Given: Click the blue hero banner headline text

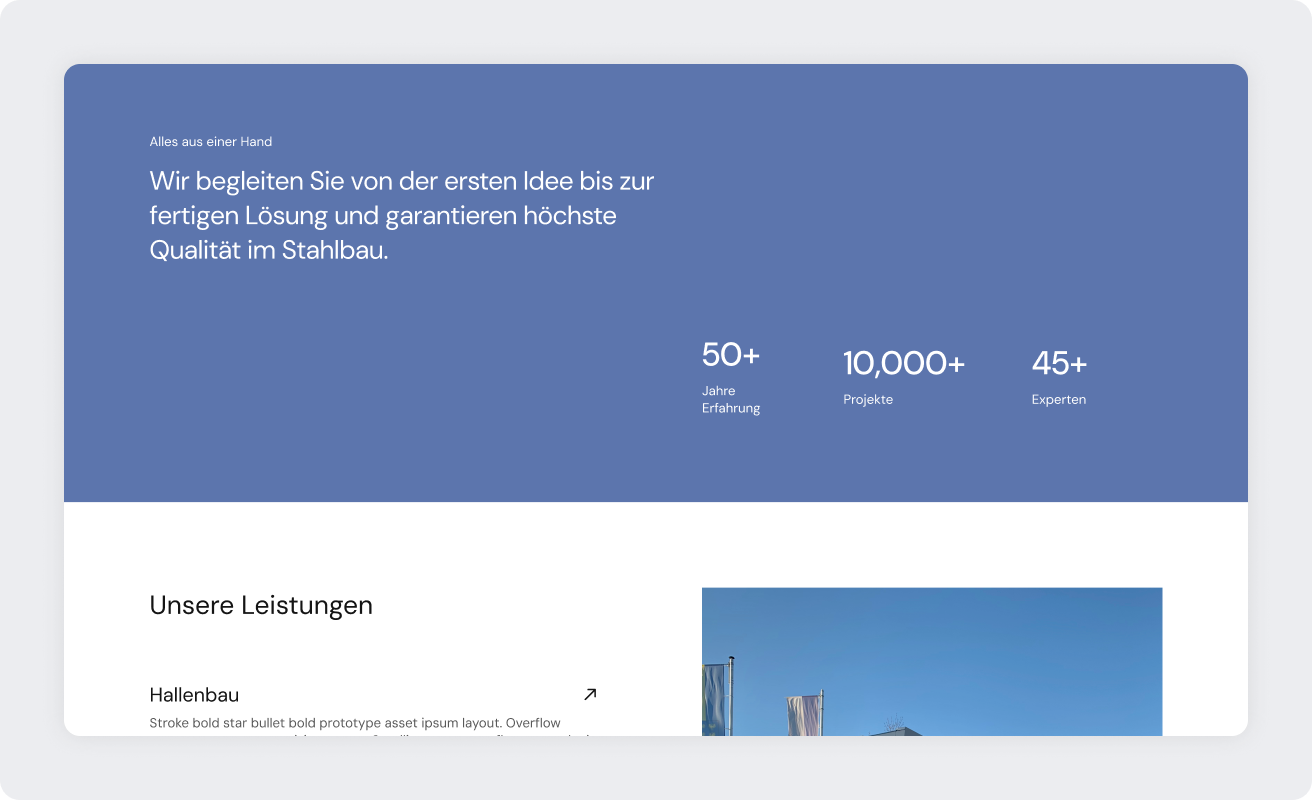Looking at the screenshot, I should coord(400,214).
